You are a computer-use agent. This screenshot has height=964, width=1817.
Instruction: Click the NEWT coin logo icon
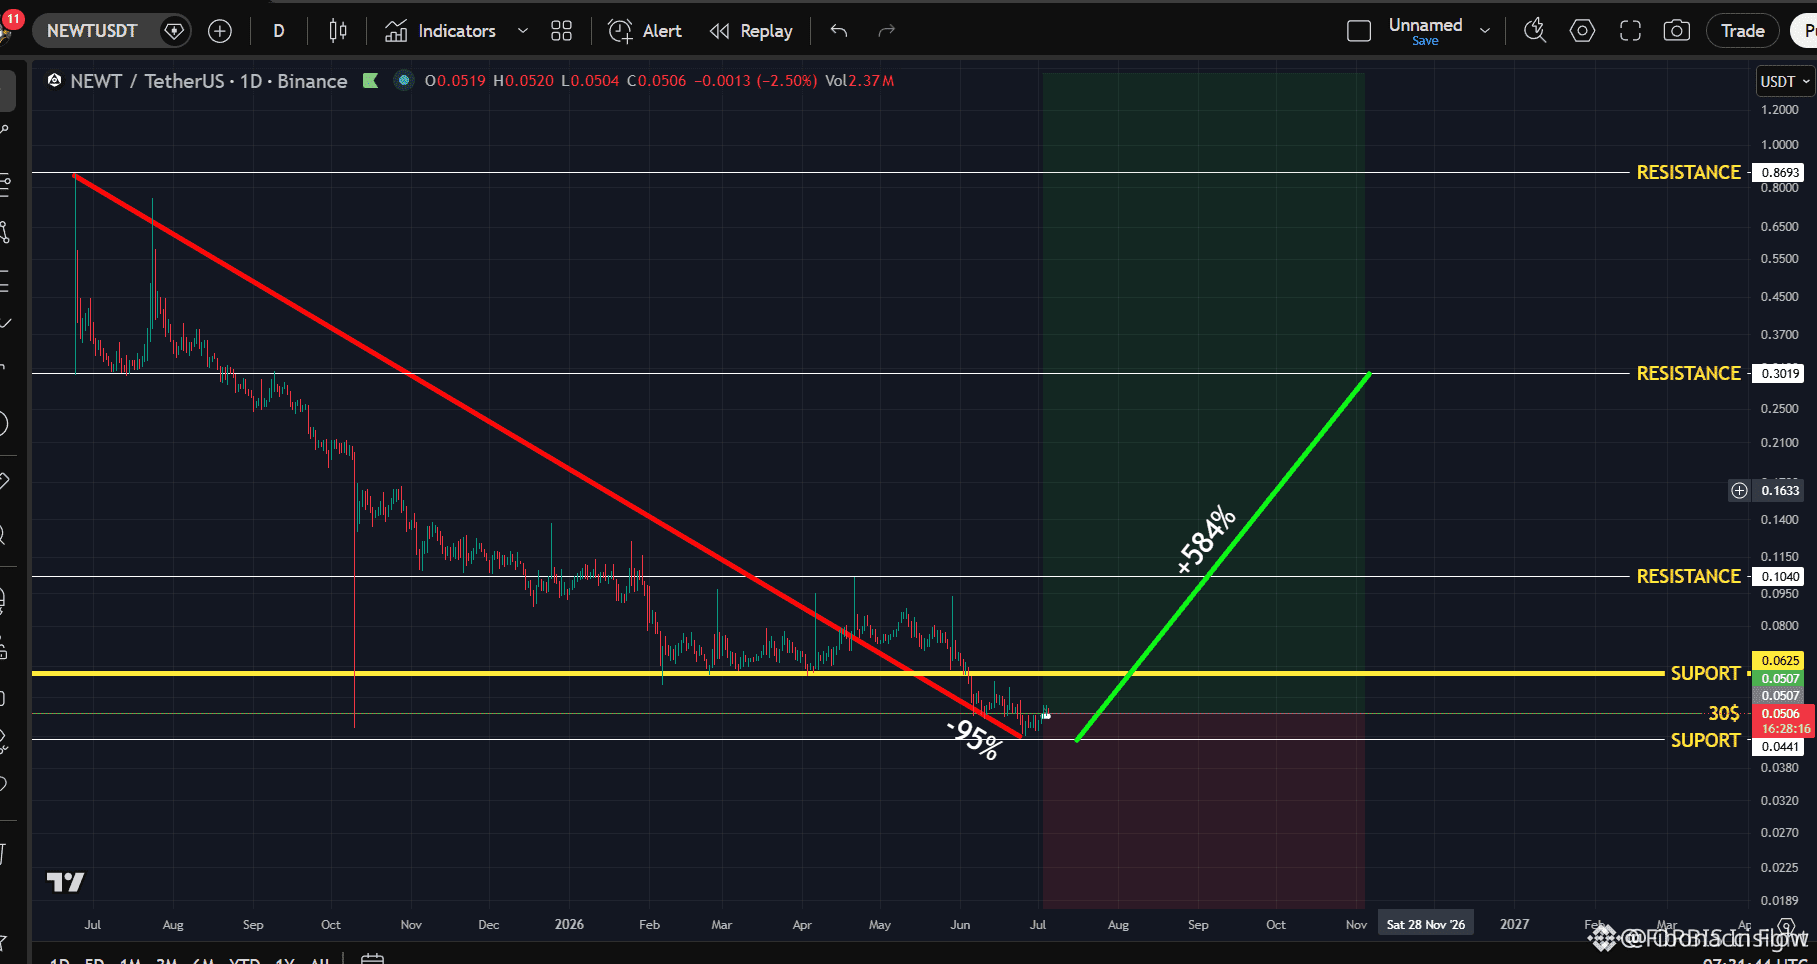[54, 81]
